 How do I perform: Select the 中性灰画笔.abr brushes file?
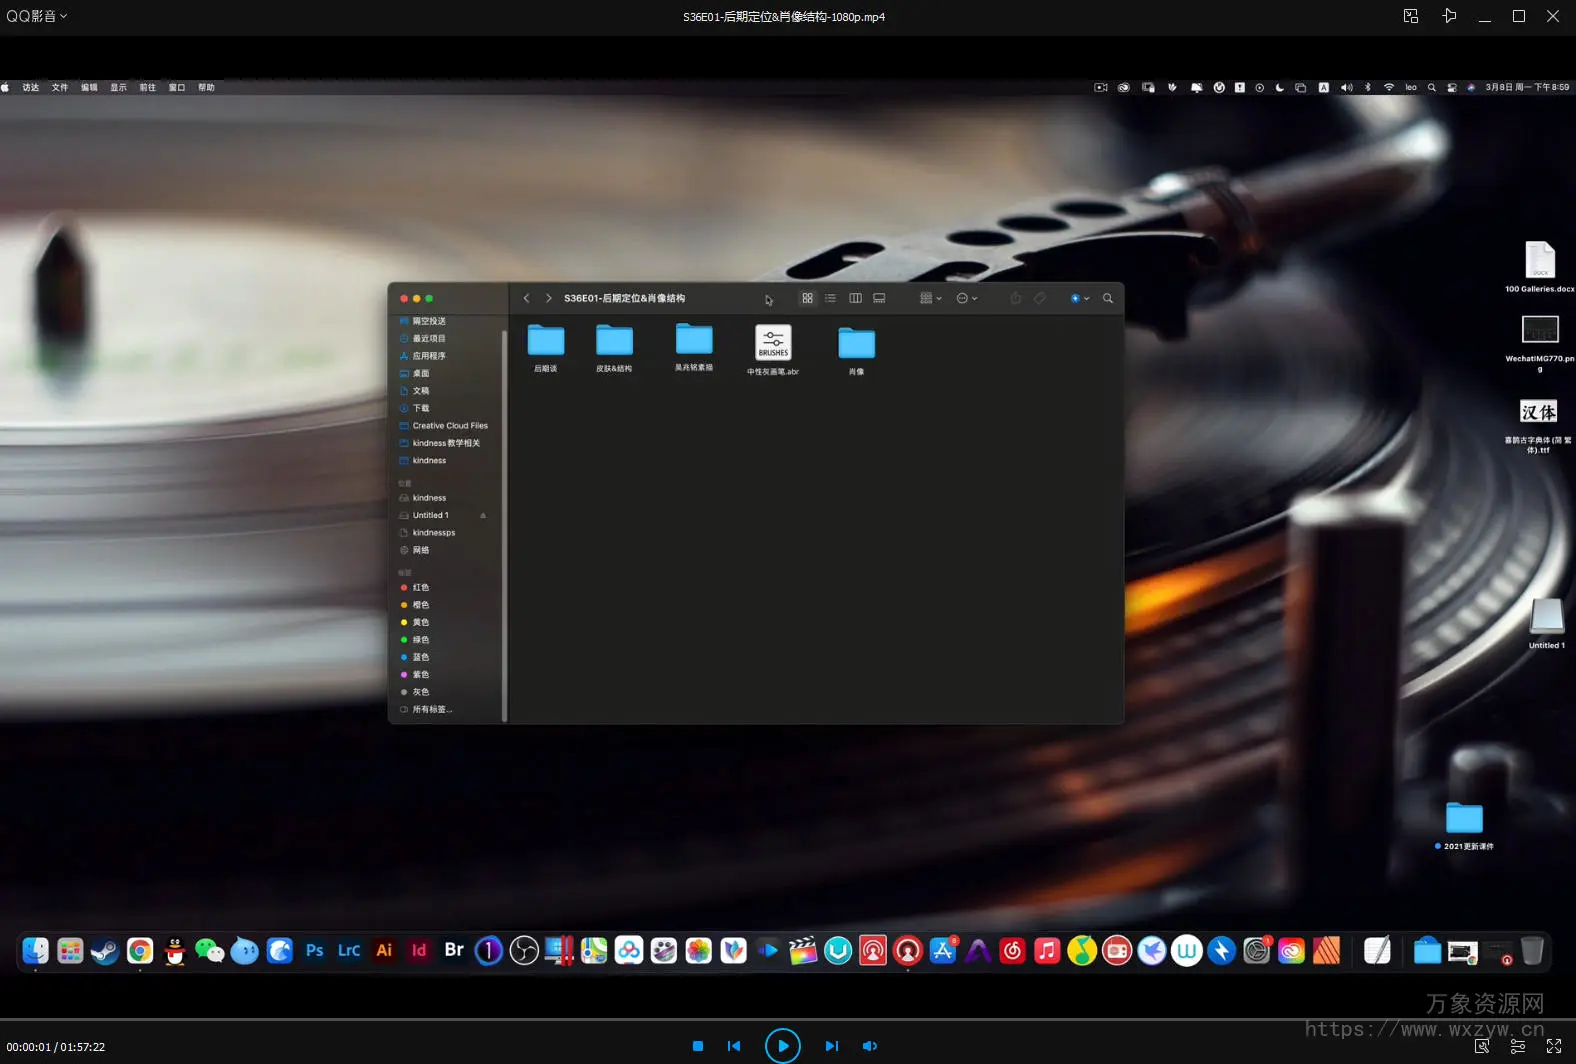[773, 343]
